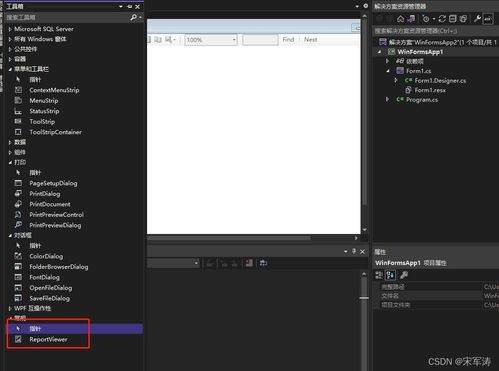
Task: Expand 所有 Windows 窗体 toolbox group
Action: tap(10, 39)
